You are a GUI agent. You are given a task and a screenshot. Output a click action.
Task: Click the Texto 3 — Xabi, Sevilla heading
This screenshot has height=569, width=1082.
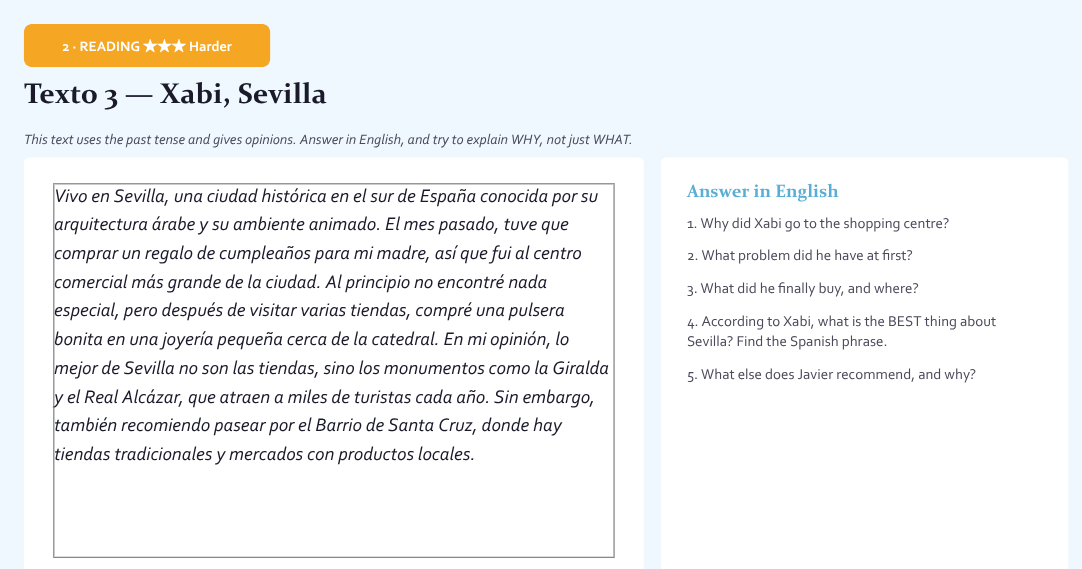pos(175,94)
